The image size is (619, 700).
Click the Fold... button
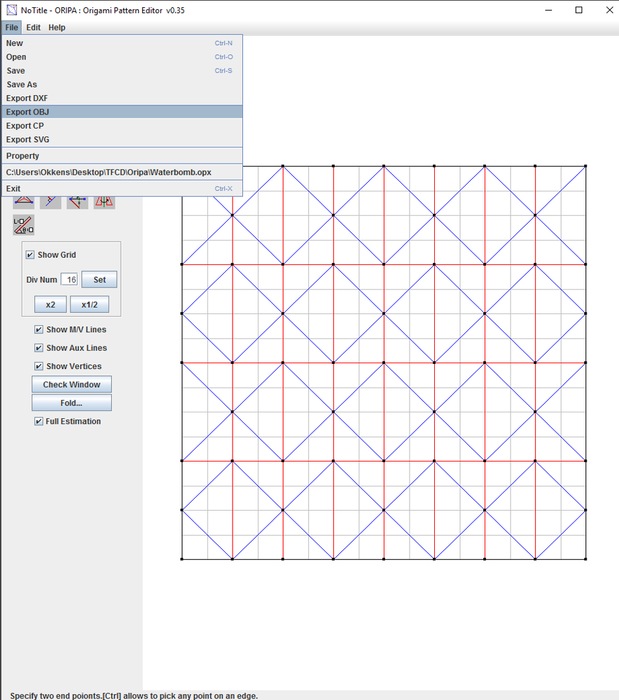[x=71, y=403]
